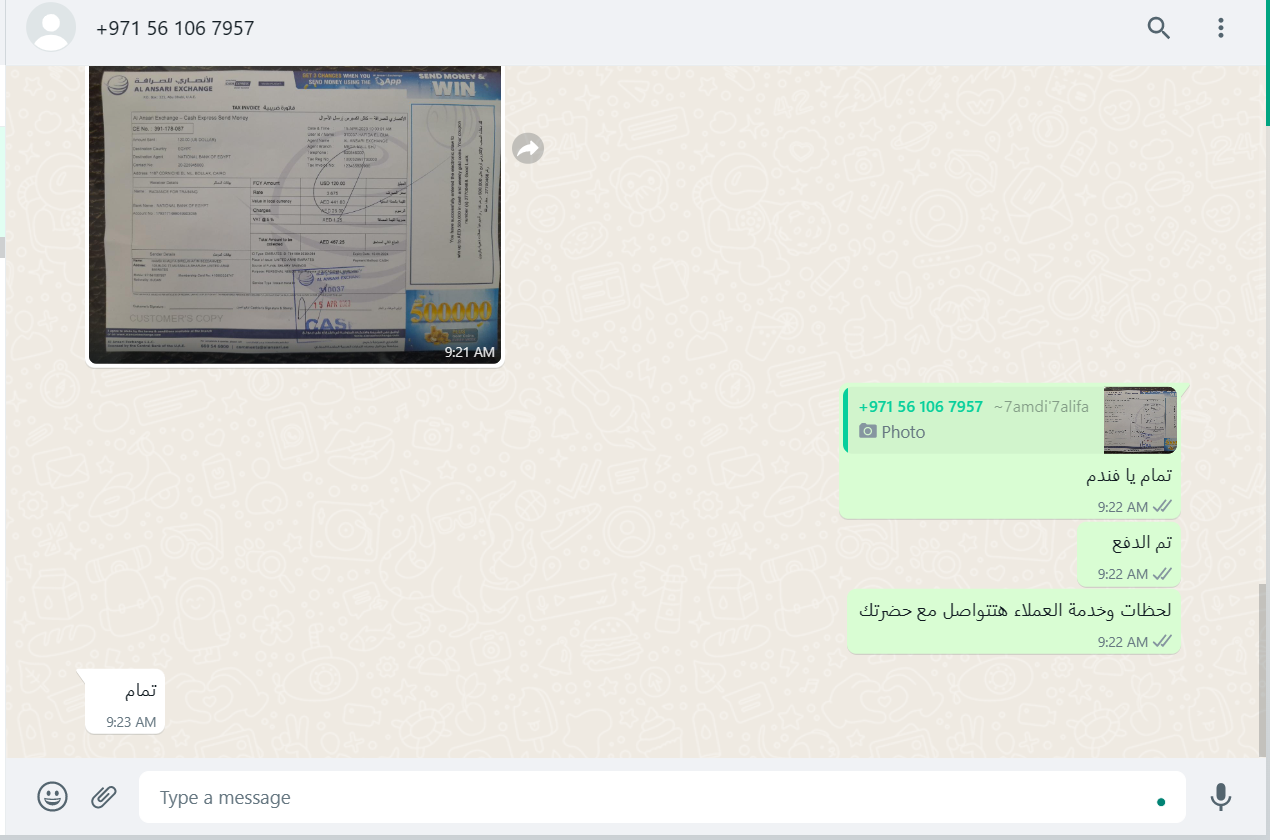The width and height of the screenshot is (1270, 840).
Task: Open search in this chat
Action: 1158,28
